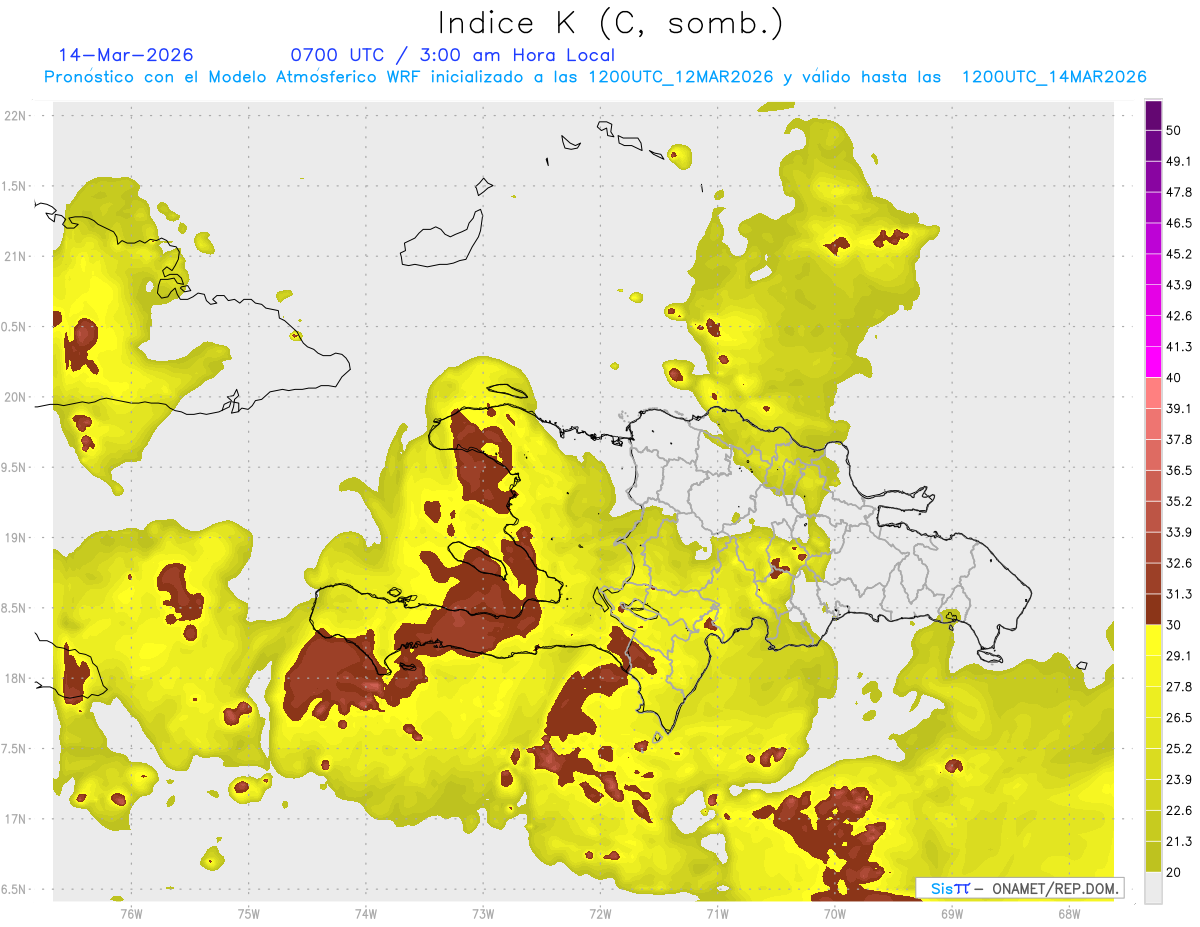
Task: Click the '41.3' legend value
Action: pos(1179,347)
